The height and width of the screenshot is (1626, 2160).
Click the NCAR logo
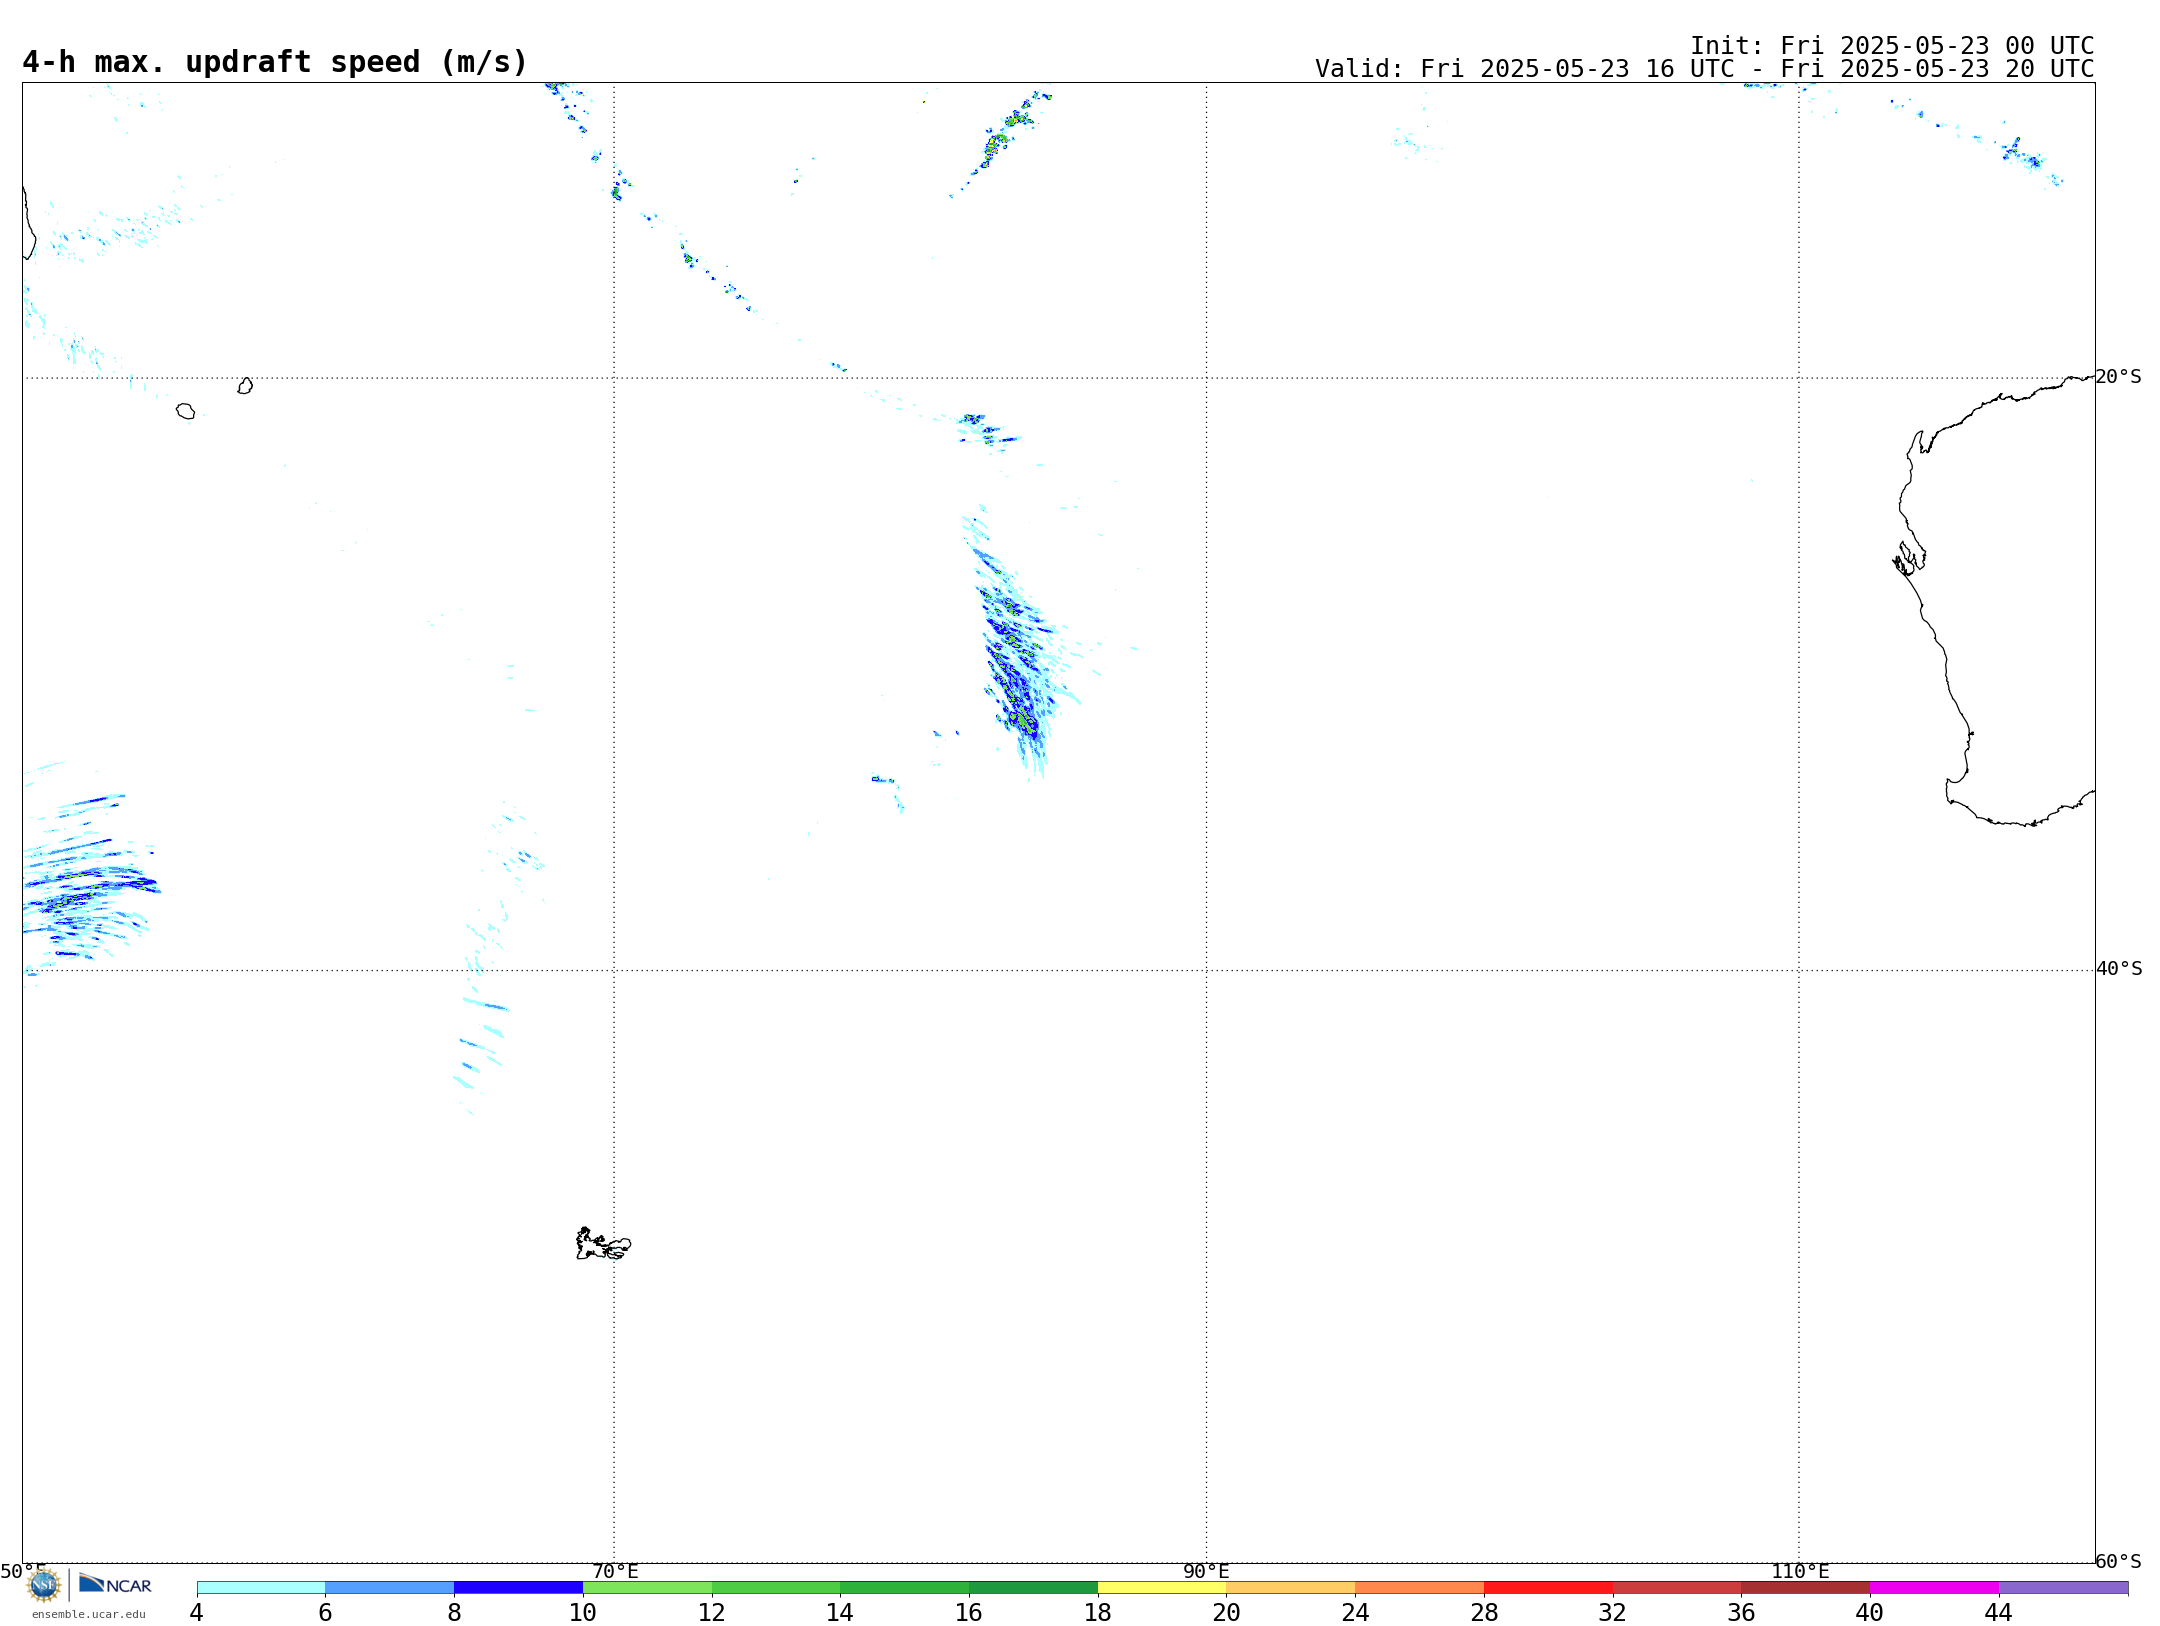115,1584
